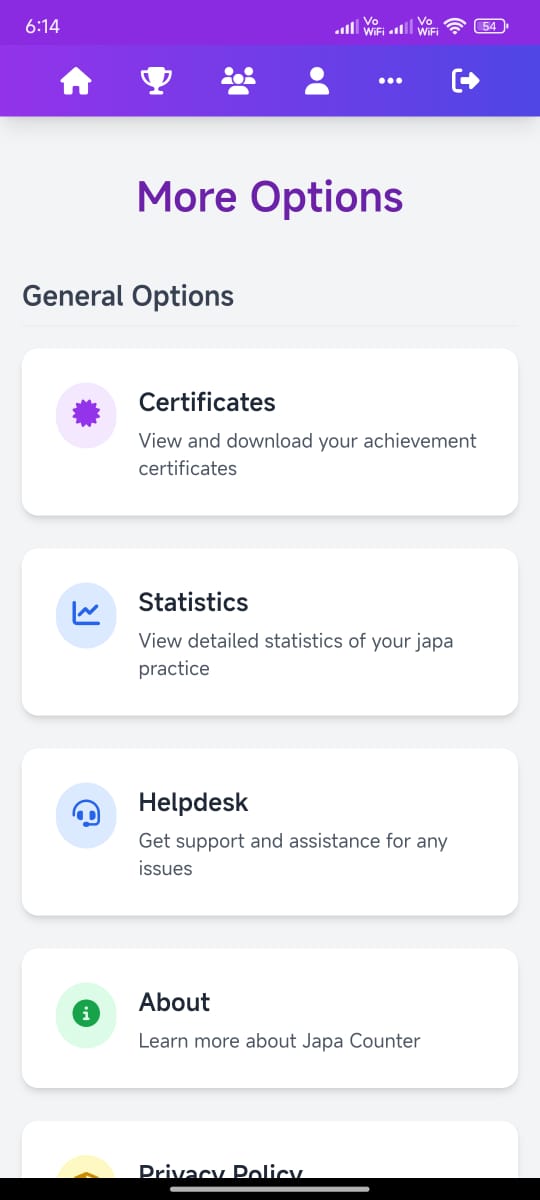This screenshot has height=1200, width=540.
Task: Open the Helpdesk option
Action: [270, 832]
